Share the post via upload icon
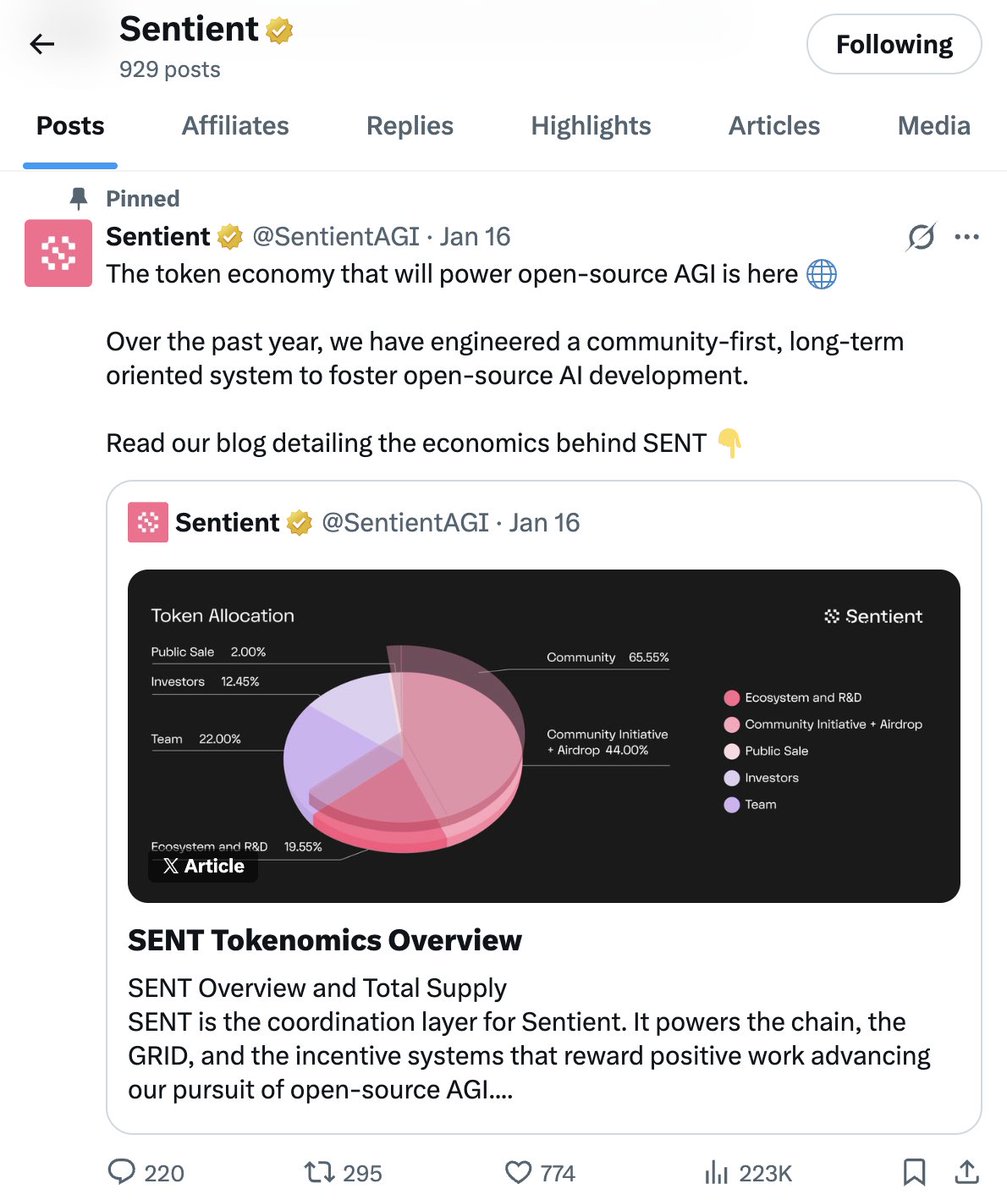 tap(966, 1172)
